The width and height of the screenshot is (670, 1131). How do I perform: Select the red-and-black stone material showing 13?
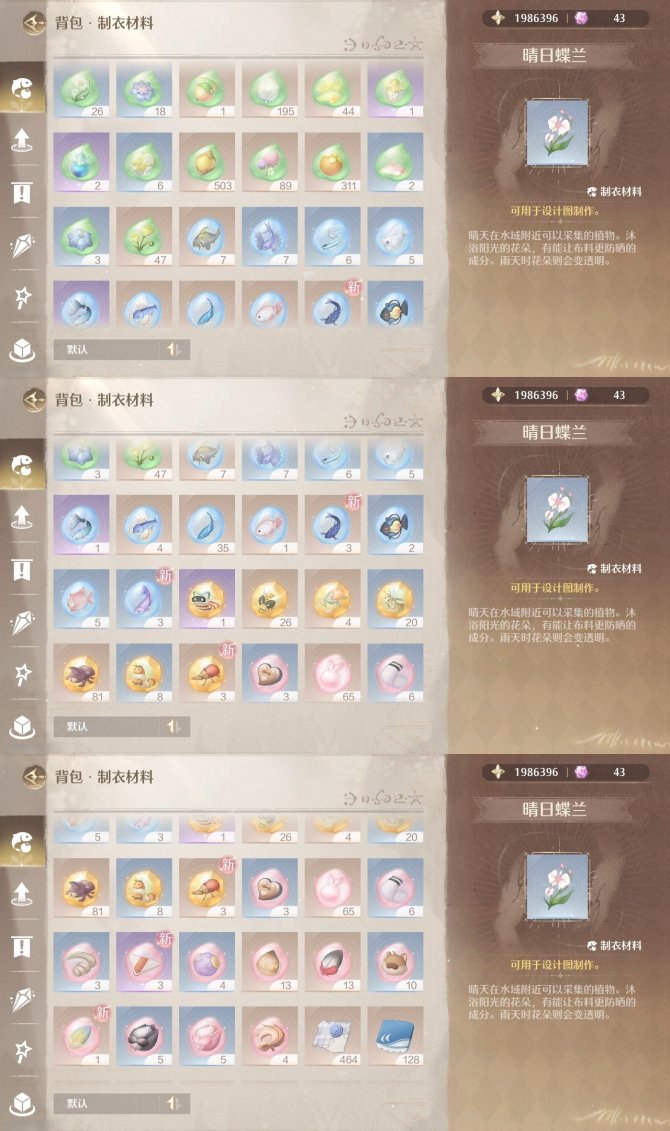332,961
